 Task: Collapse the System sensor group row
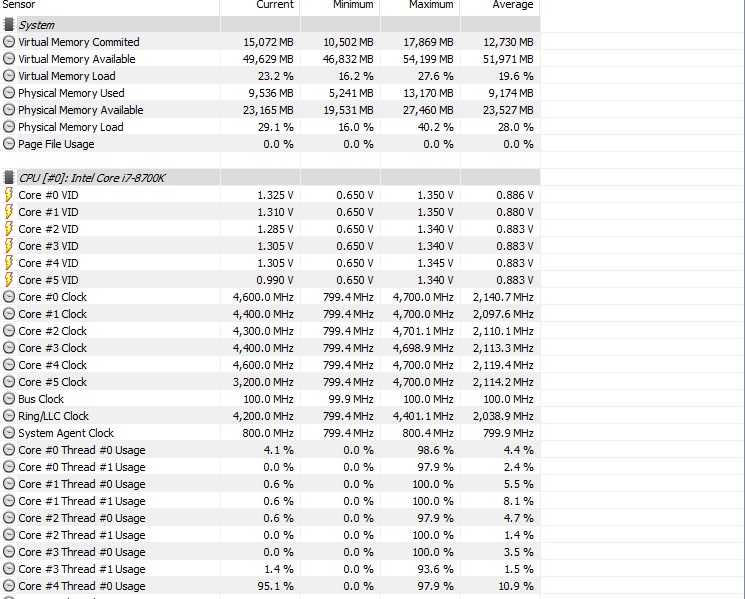pyautogui.click(x=270, y=25)
